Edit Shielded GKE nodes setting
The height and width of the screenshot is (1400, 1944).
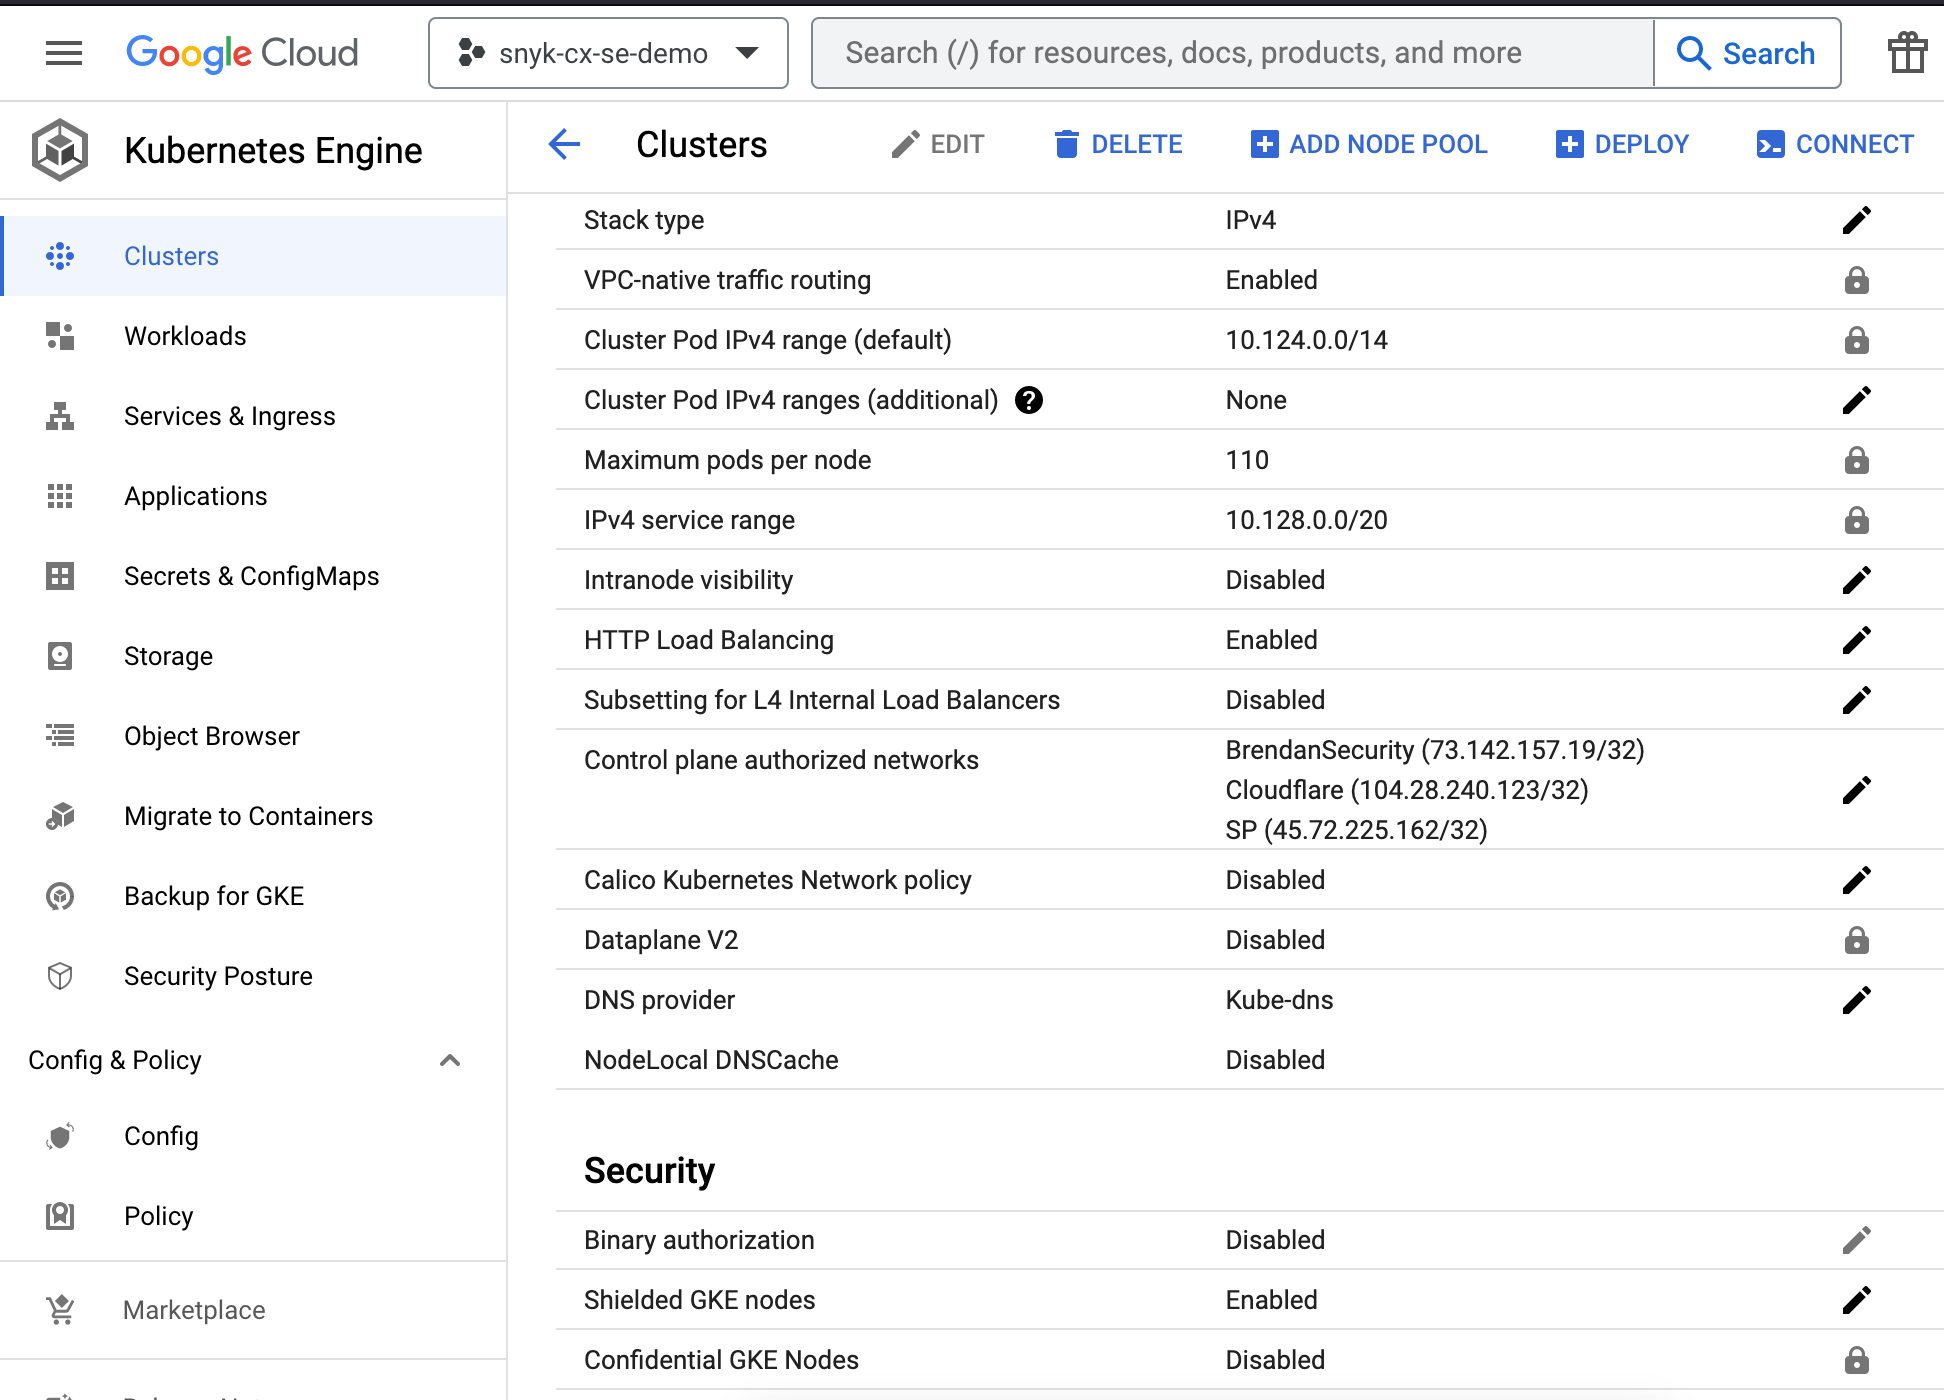pos(1856,1300)
